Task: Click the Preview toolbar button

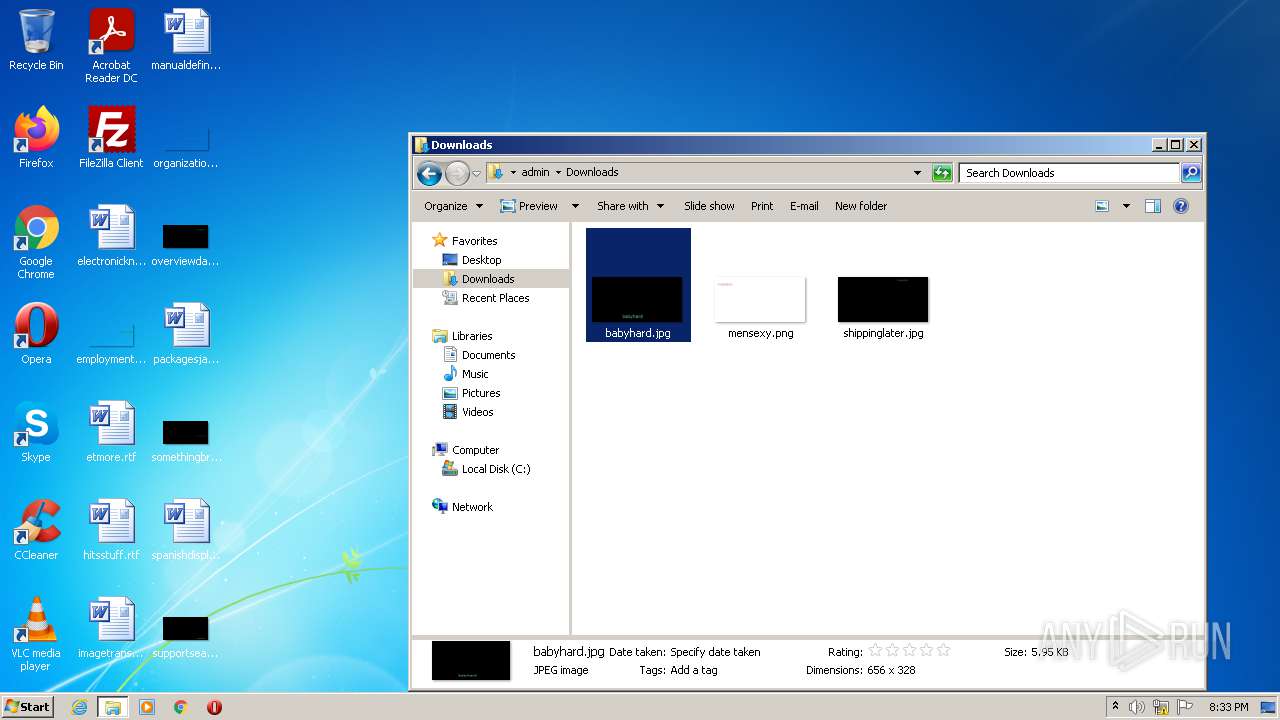Action: (530, 206)
